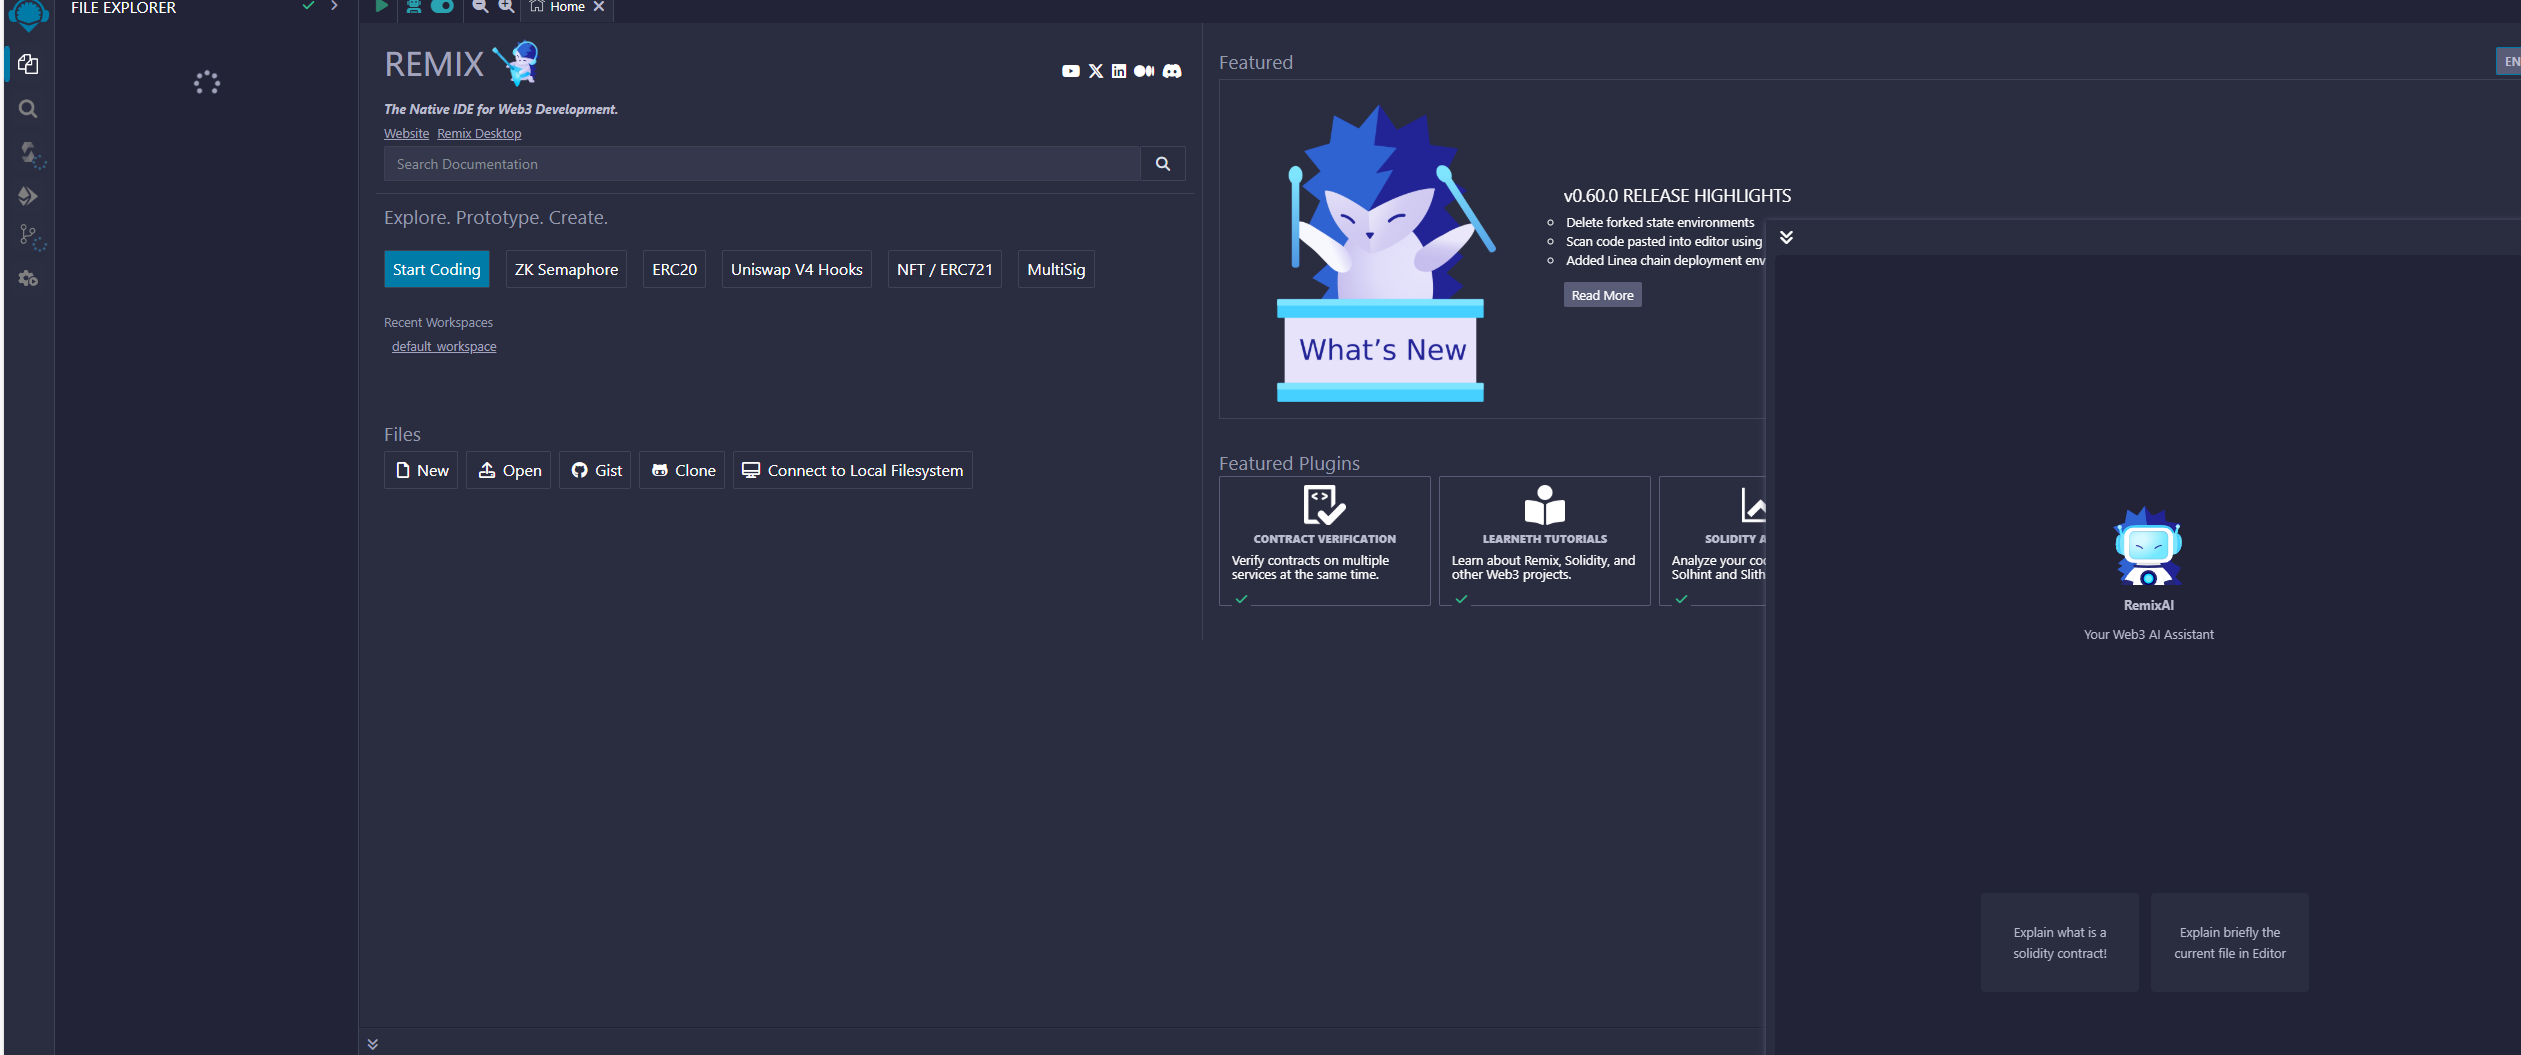Click the RemixAI robot toolbar icon

[413, 6]
